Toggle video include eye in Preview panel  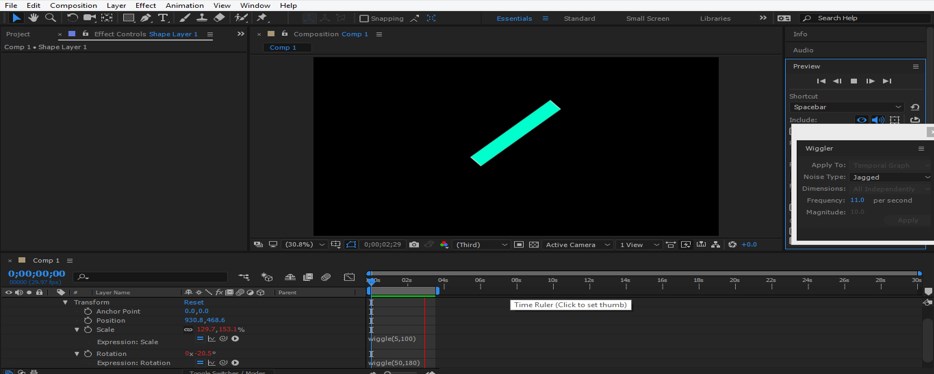861,120
